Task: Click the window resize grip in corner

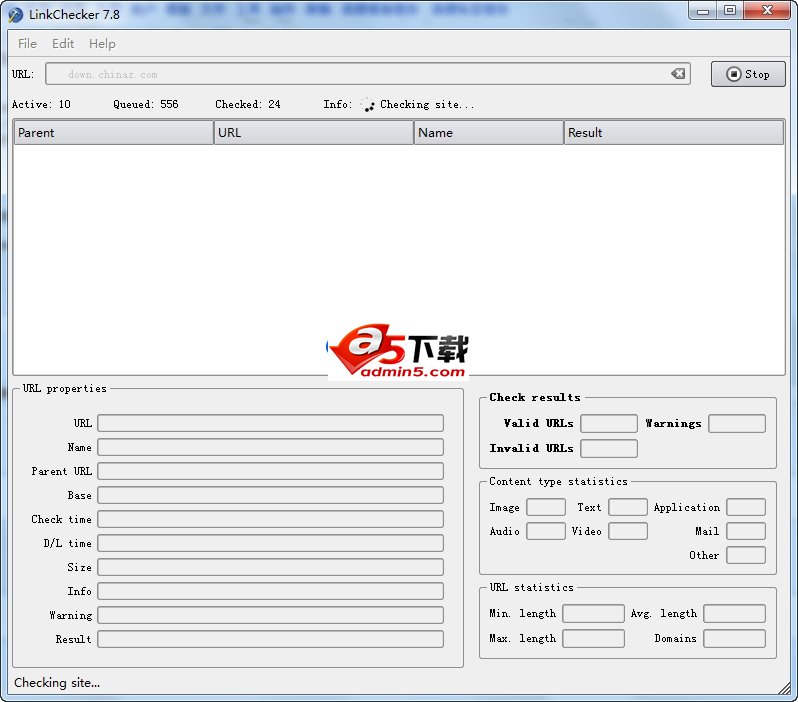Action: click(784, 688)
